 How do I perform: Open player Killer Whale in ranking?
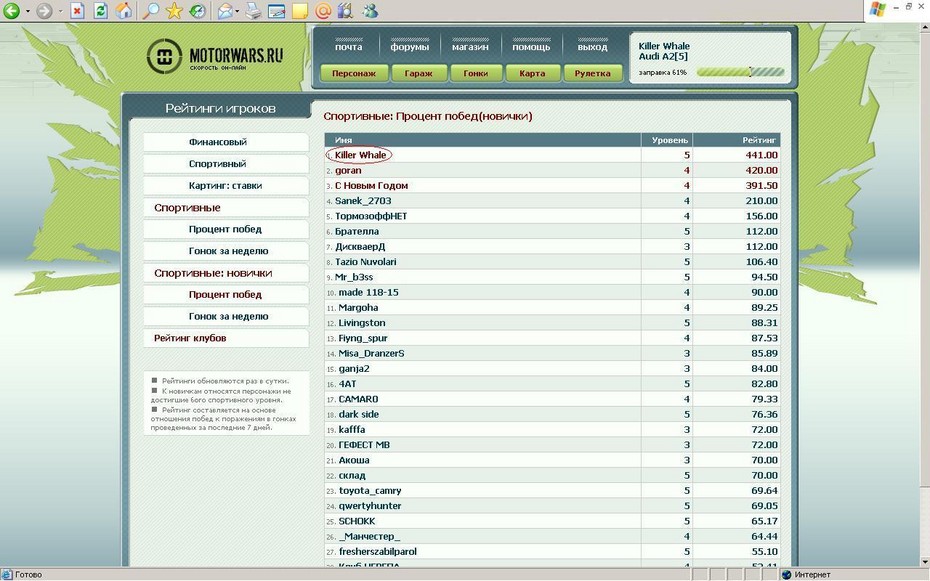360,155
